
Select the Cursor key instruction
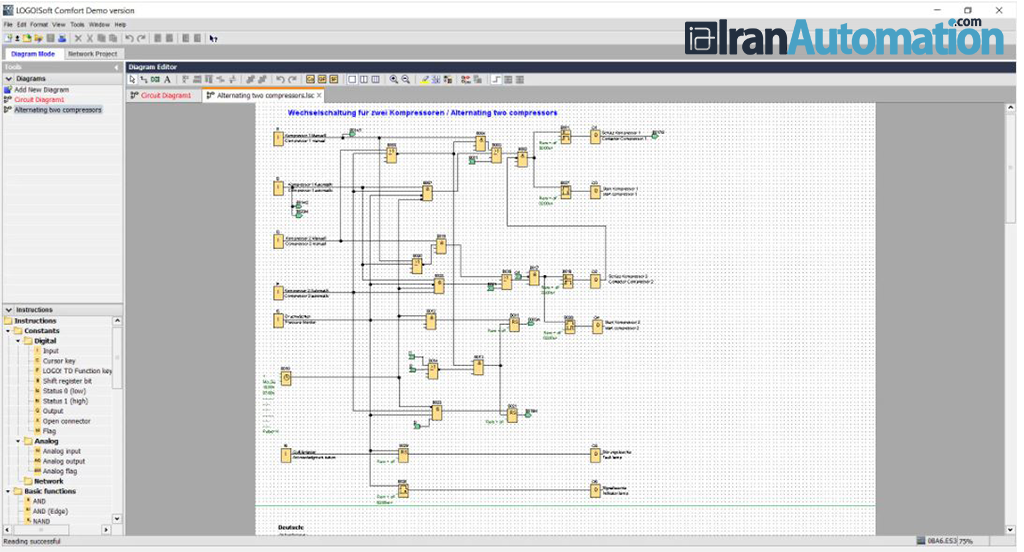(59, 361)
